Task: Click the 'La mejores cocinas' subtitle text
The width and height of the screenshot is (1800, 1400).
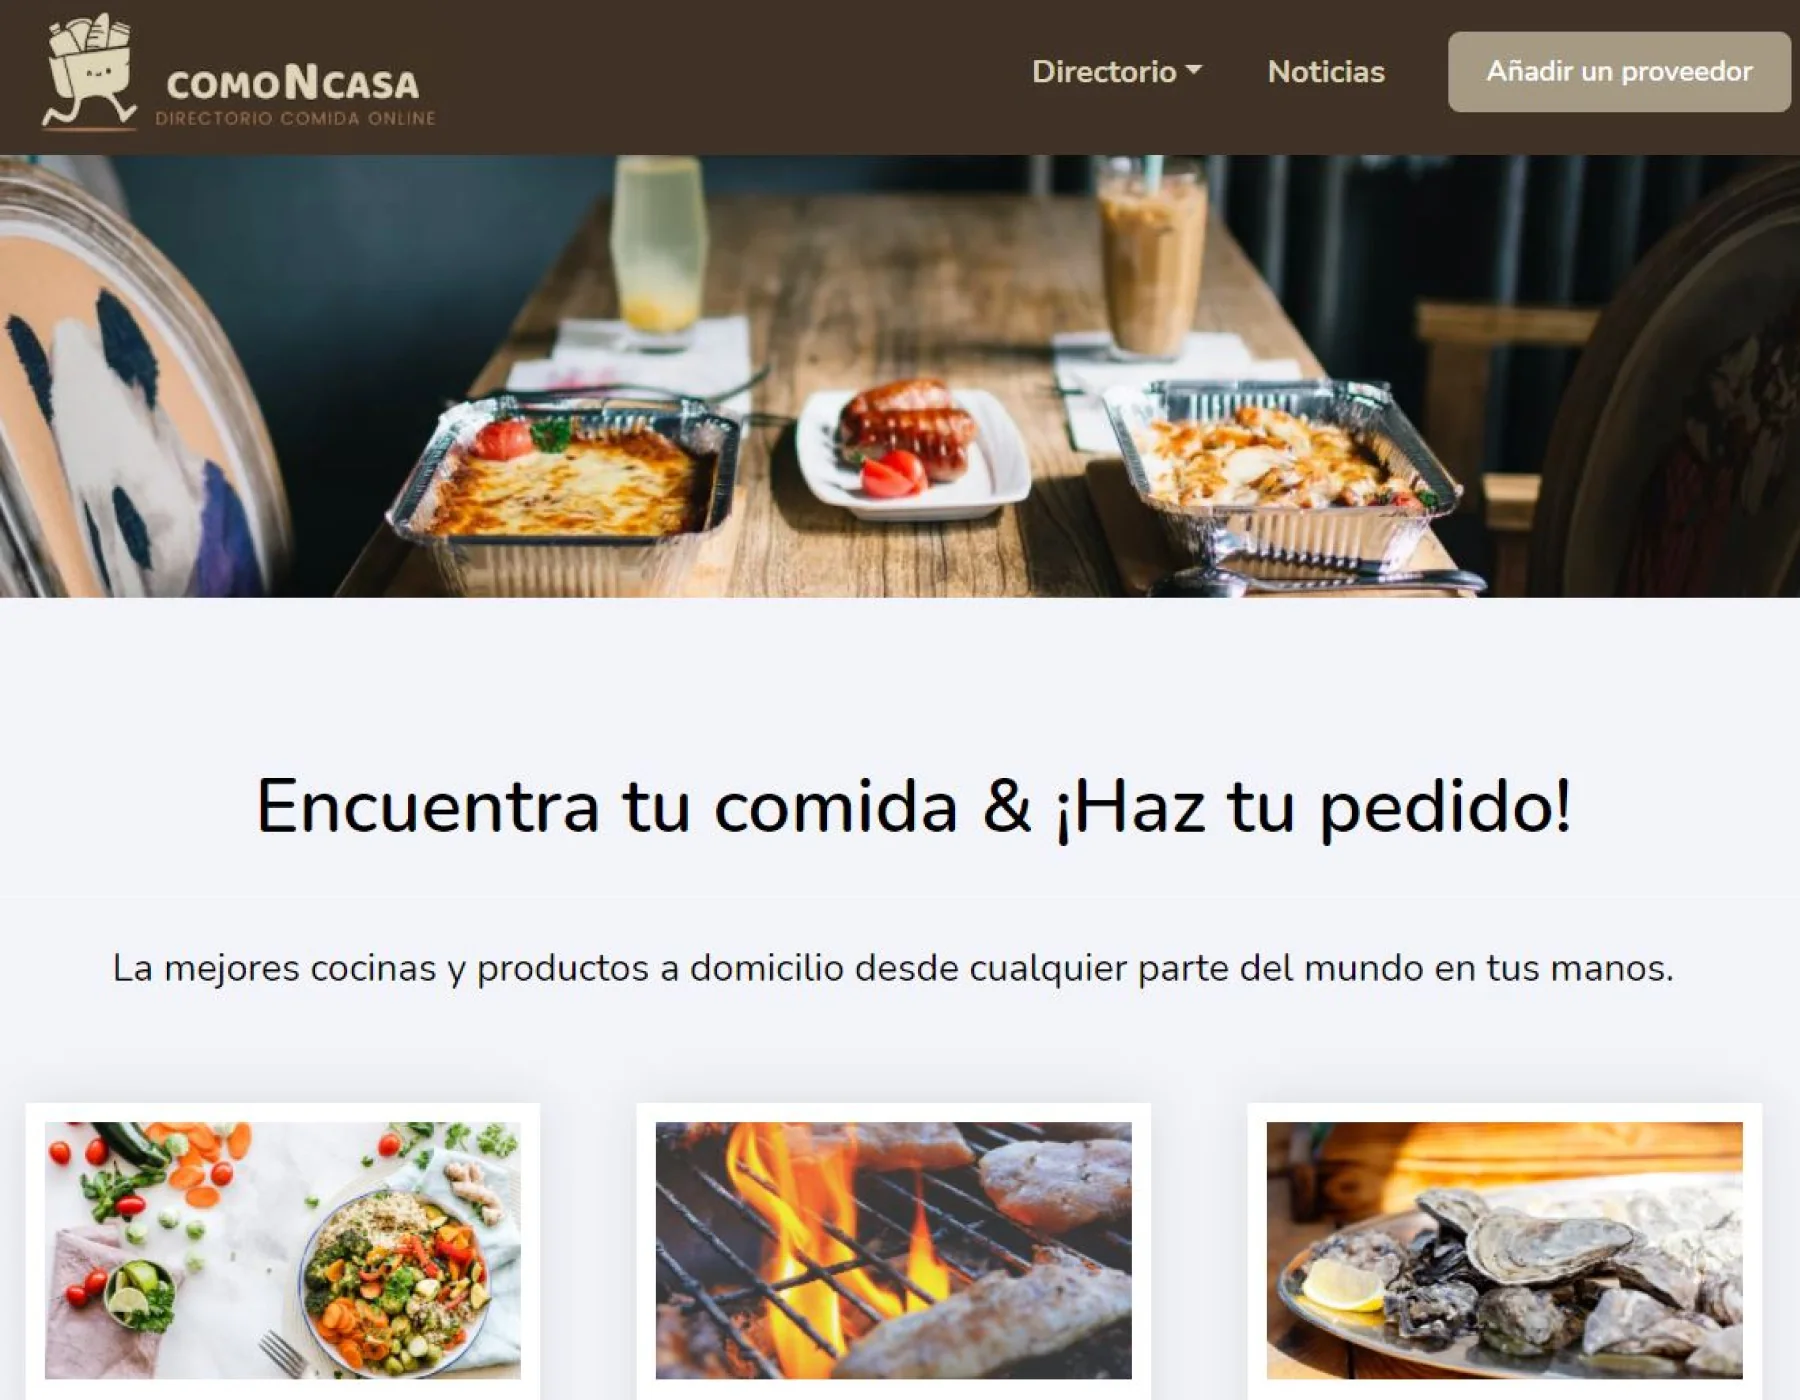Action: [x=893, y=968]
